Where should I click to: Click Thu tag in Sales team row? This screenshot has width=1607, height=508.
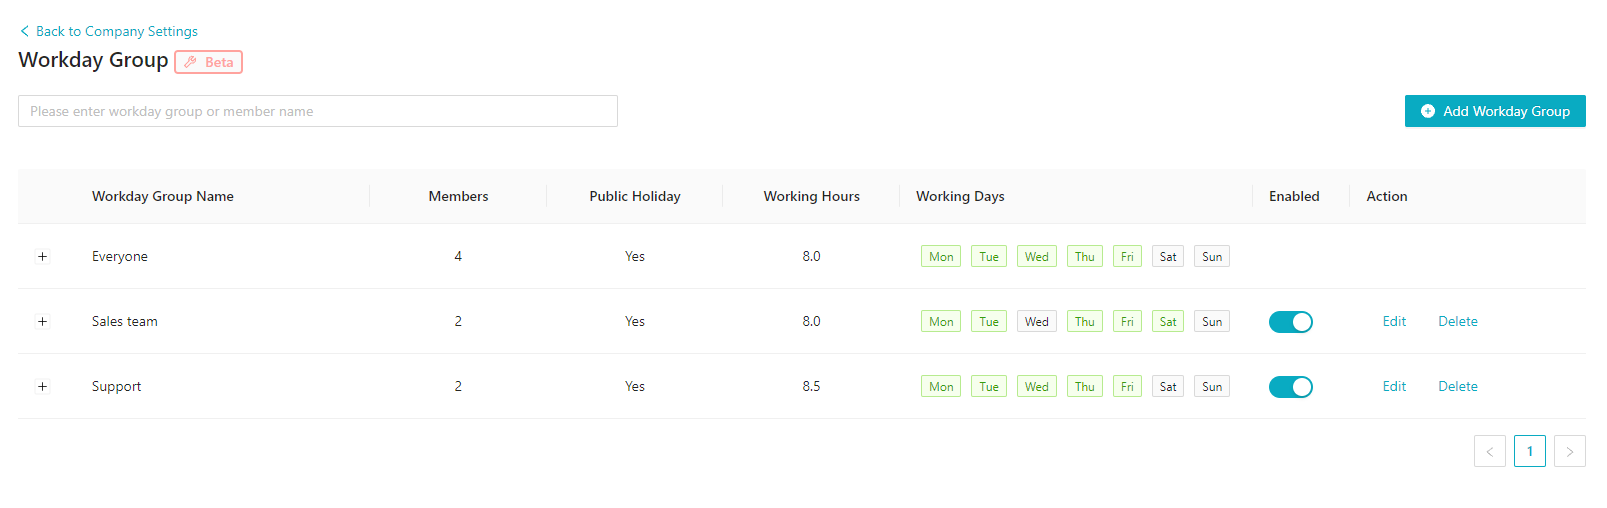(x=1085, y=321)
